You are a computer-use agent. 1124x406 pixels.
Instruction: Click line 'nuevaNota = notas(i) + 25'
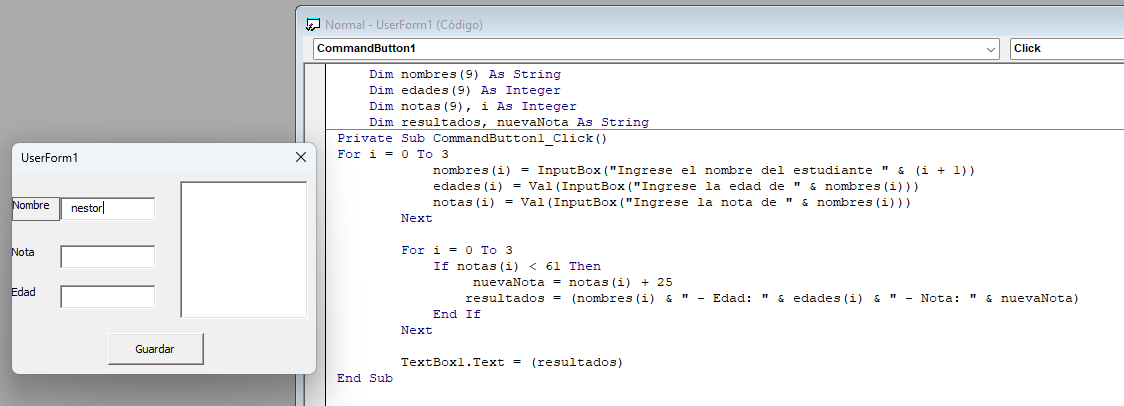coord(572,282)
